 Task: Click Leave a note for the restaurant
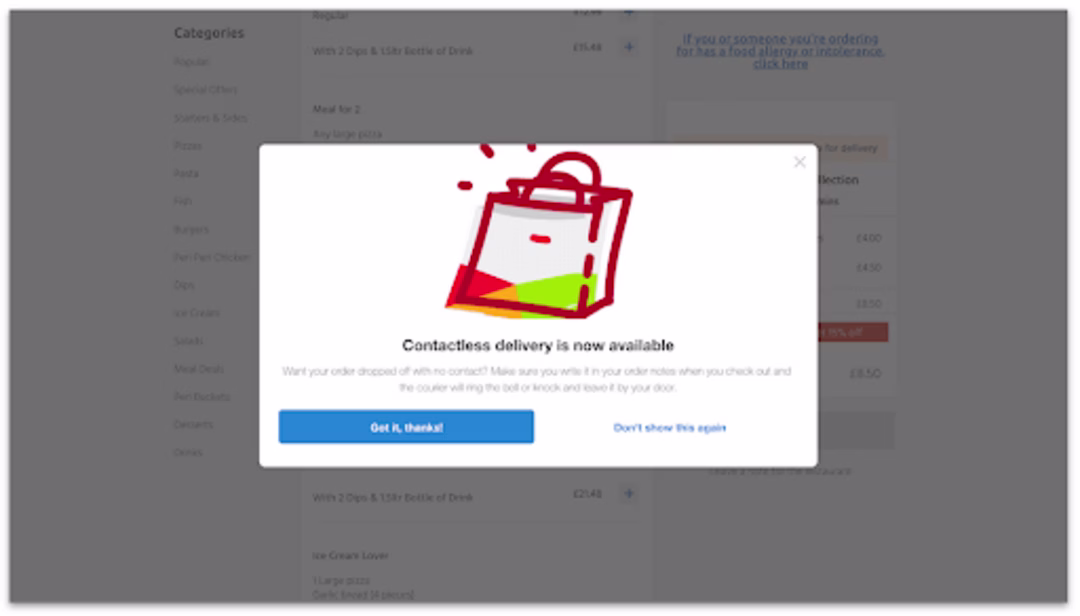pos(780,471)
